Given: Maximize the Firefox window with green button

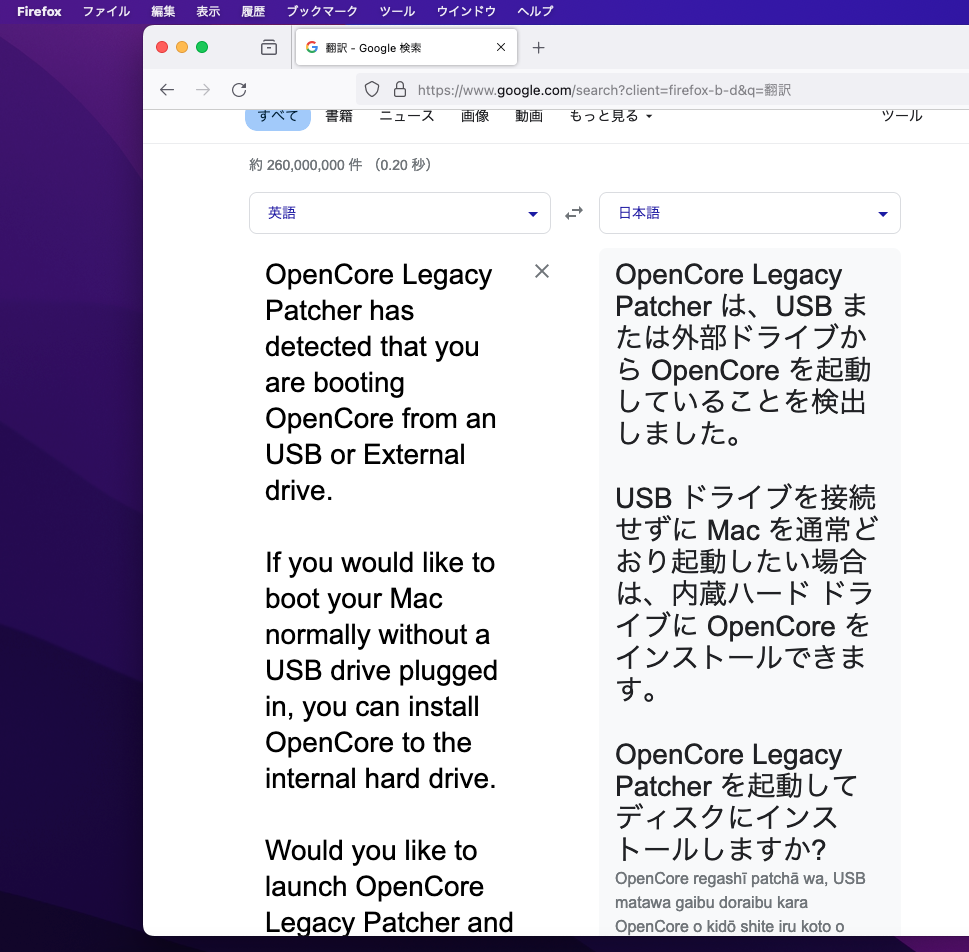Looking at the screenshot, I should click(x=202, y=47).
